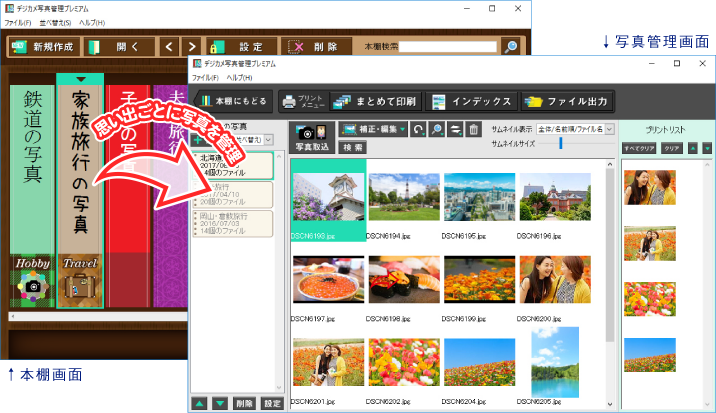Select thumbnail DSCN6202.jpg tulips
The width and height of the screenshot is (716, 413).
click(x=404, y=362)
